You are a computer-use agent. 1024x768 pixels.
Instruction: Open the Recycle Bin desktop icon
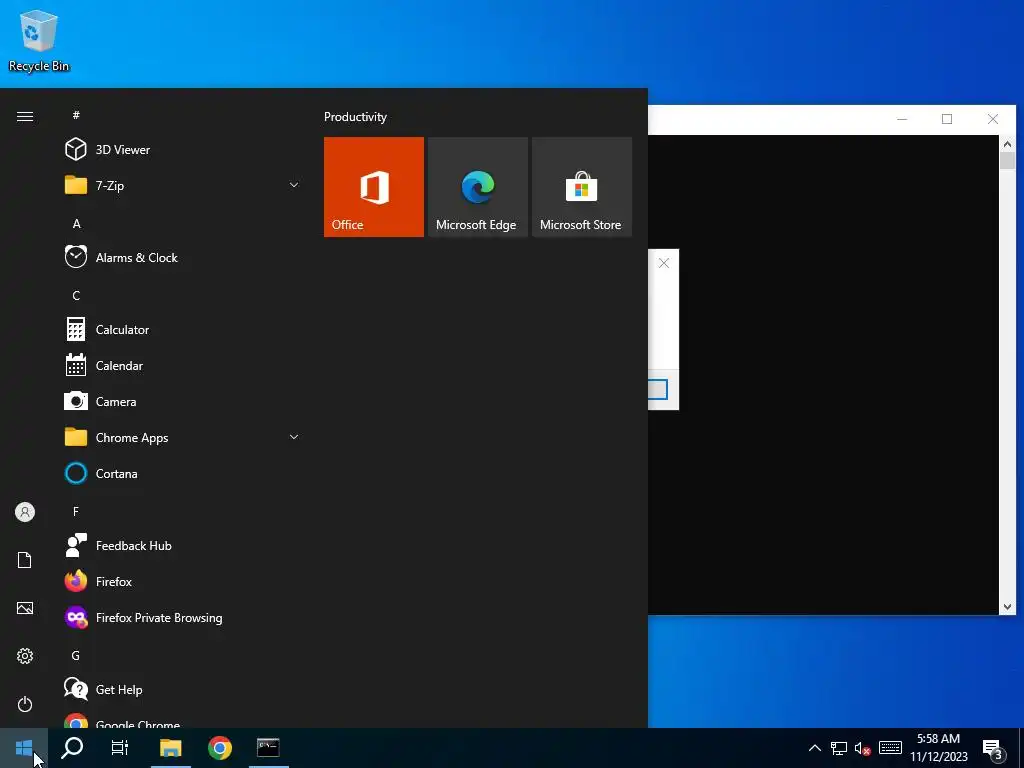coord(39,40)
